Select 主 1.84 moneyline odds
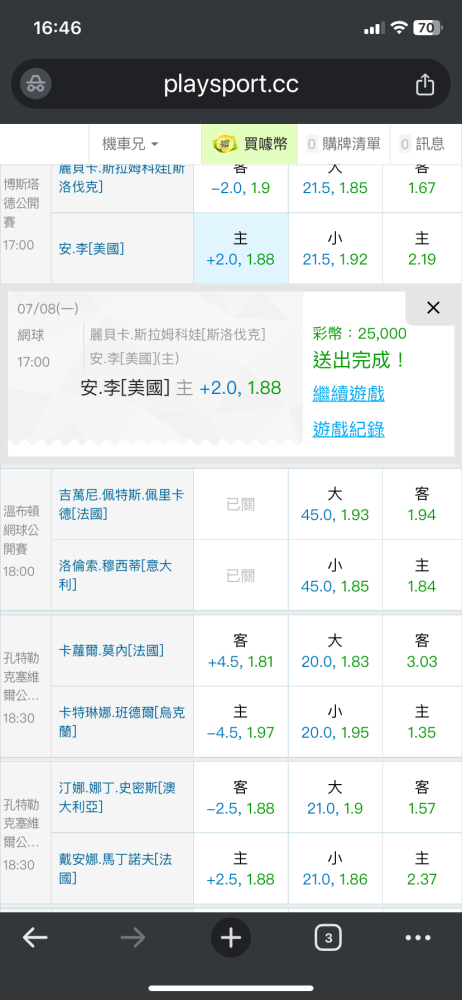The image size is (462, 1000). coord(422,576)
